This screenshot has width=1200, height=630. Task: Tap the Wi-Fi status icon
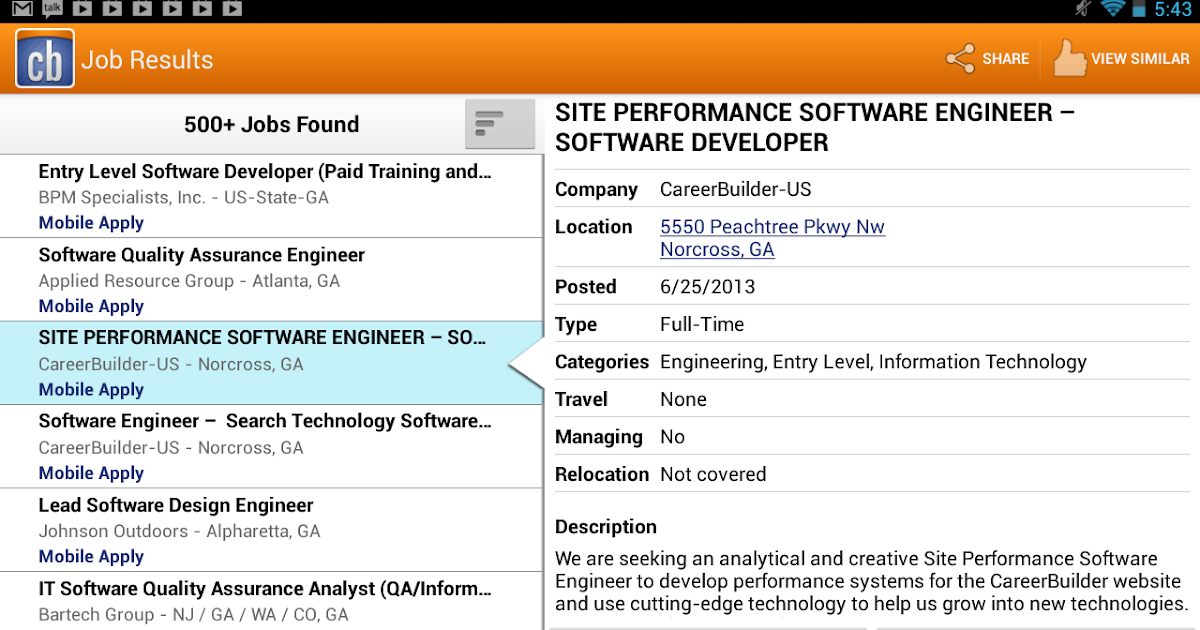[1113, 9]
